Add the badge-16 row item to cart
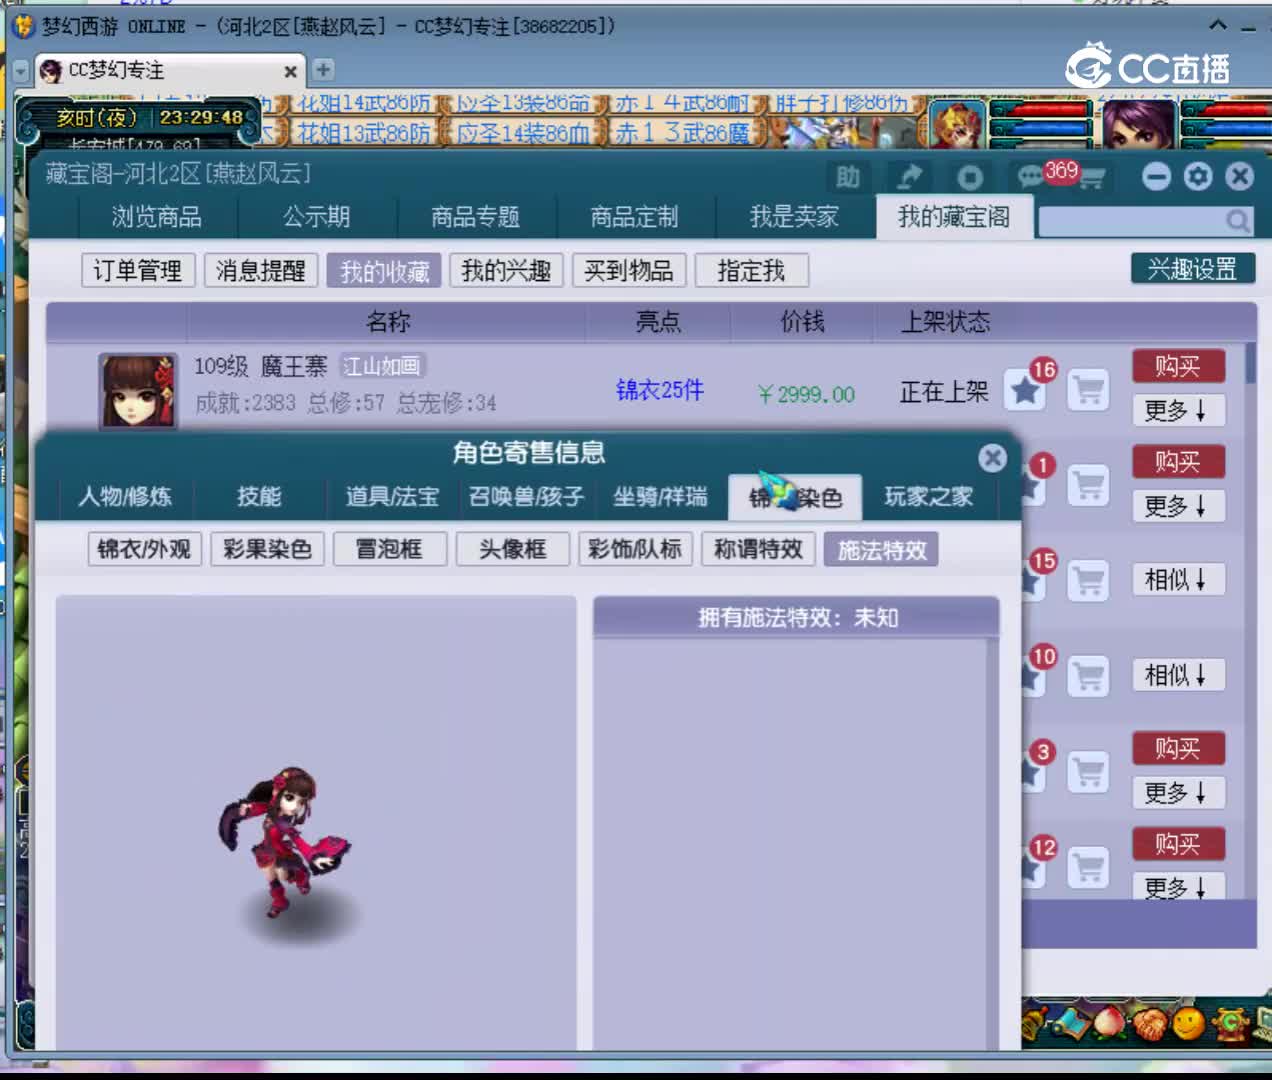 pyautogui.click(x=1088, y=390)
